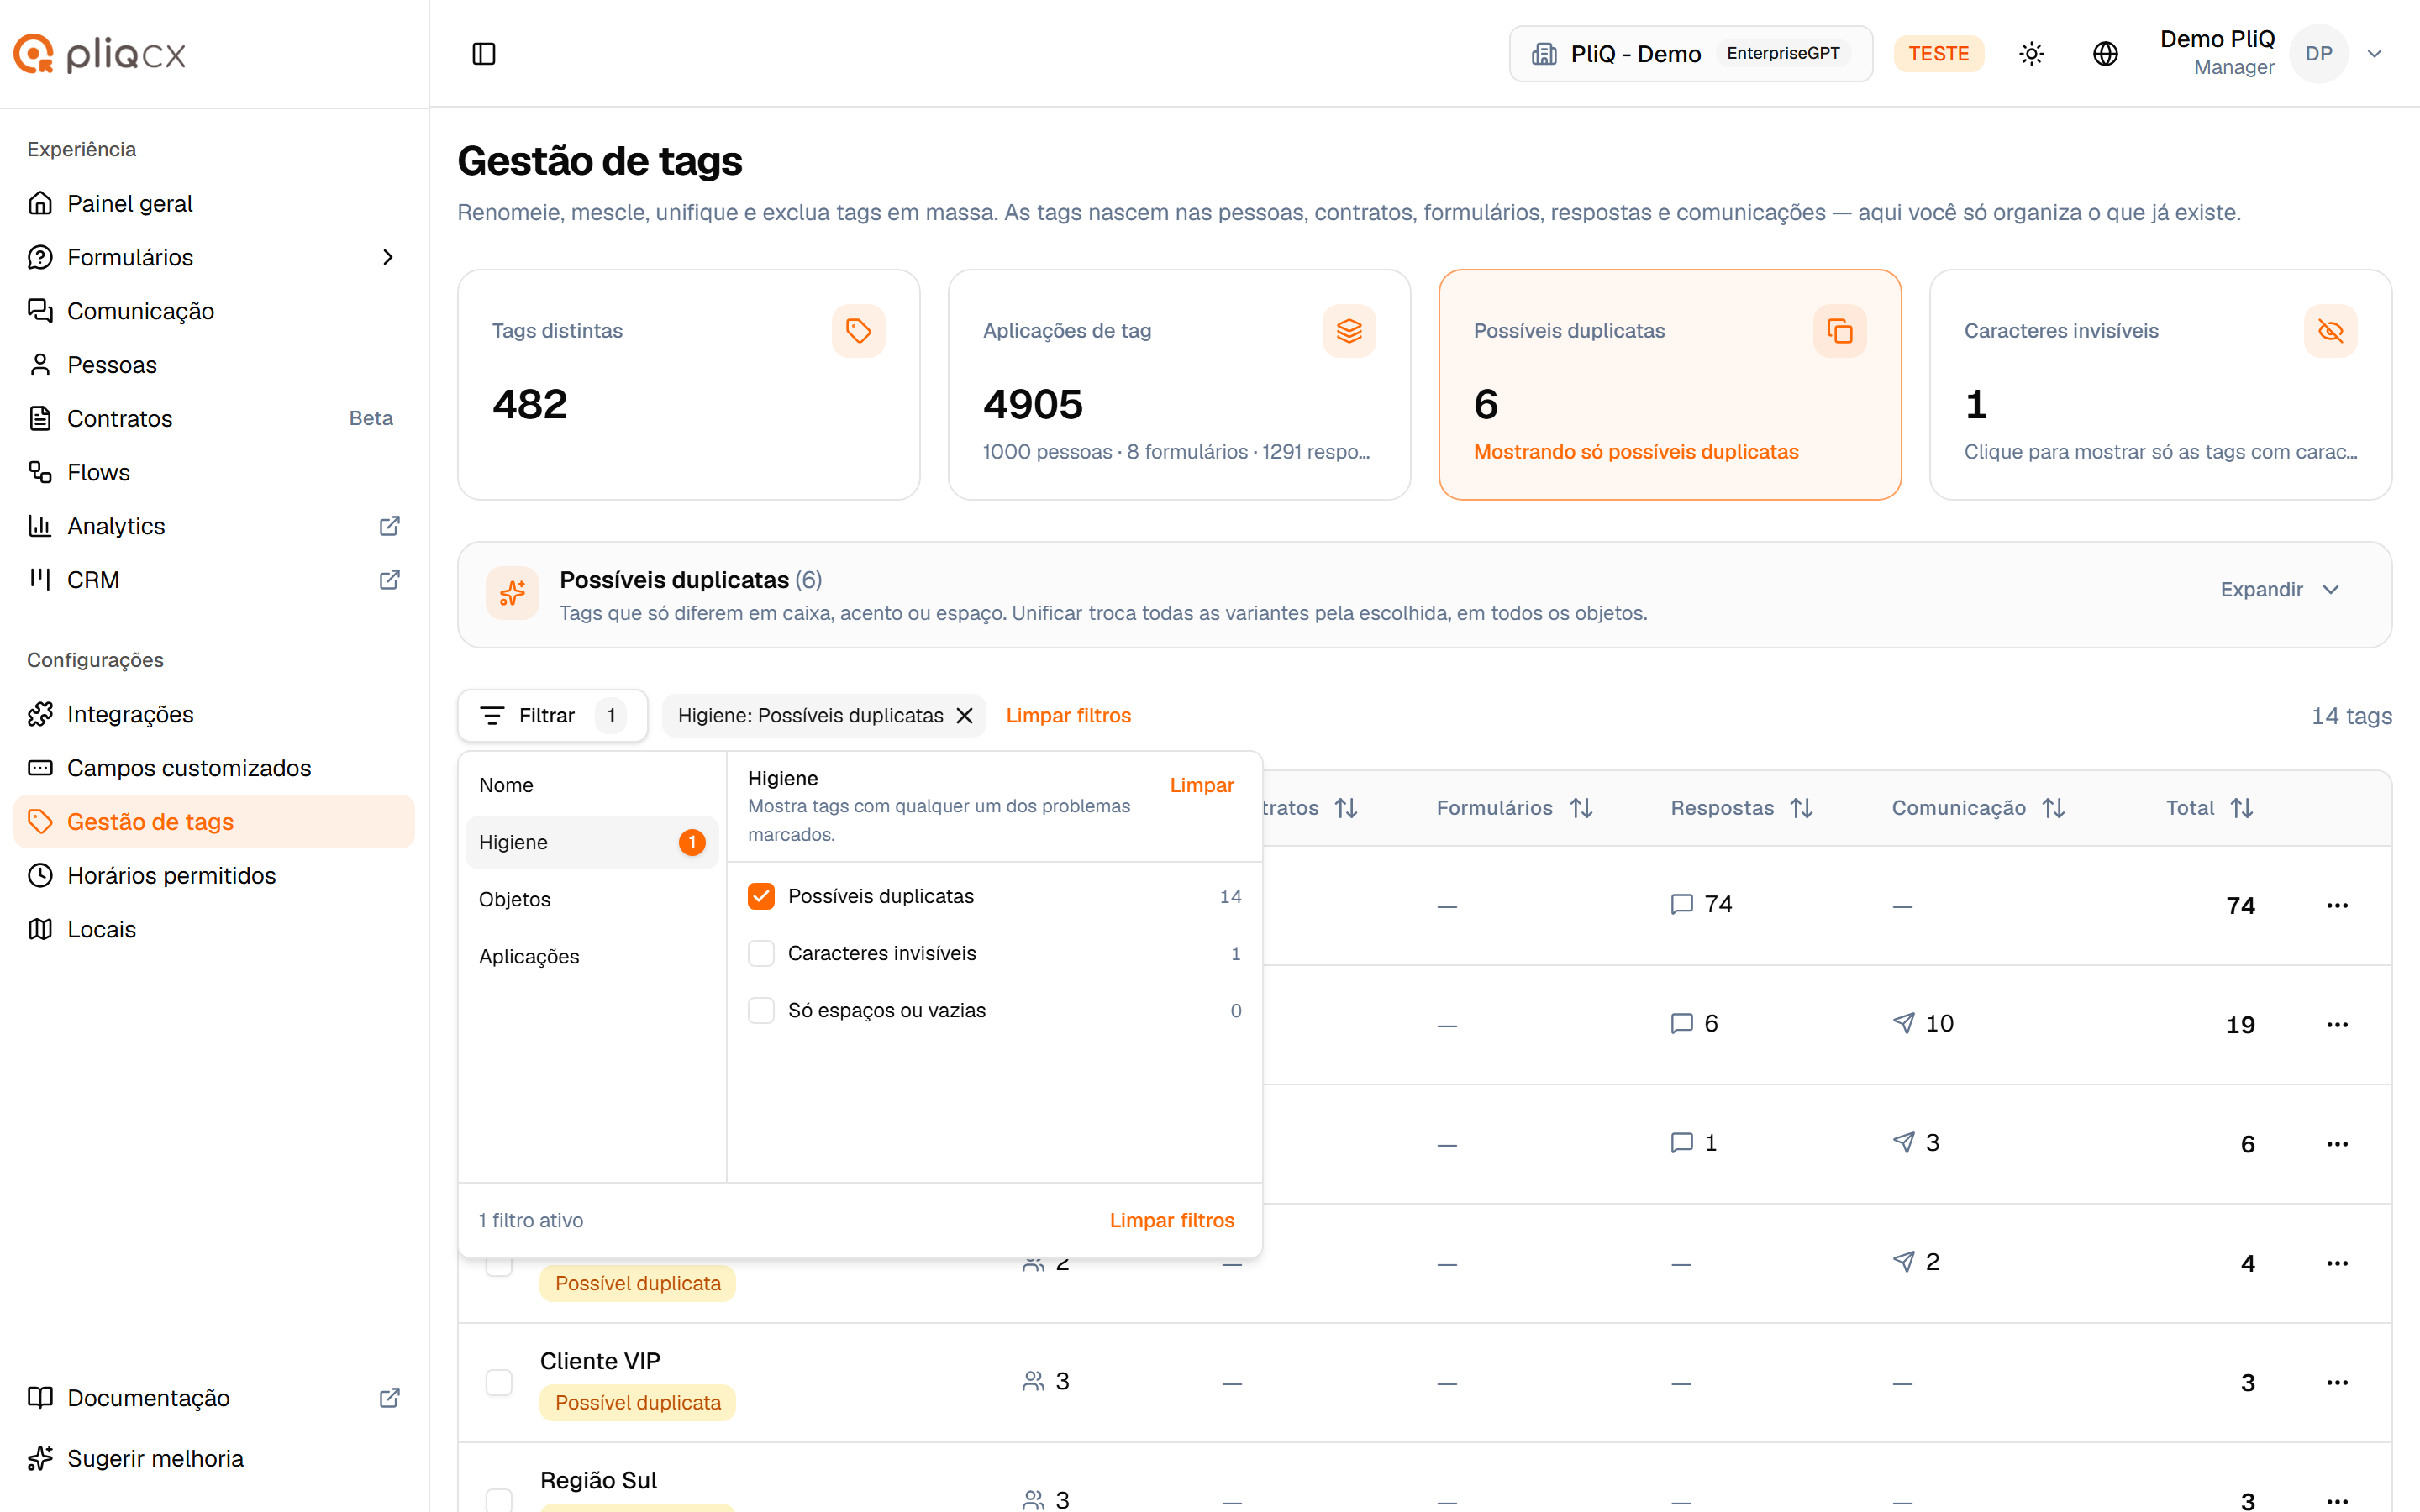Click the Tags distintas tag icon
This screenshot has width=2420, height=1512.
pyautogui.click(x=858, y=331)
